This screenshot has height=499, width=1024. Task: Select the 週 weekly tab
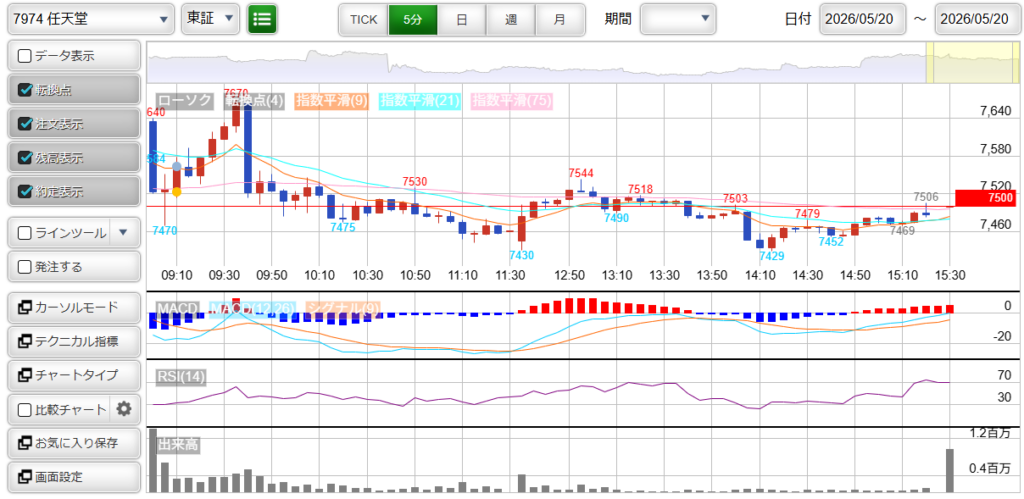point(511,20)
